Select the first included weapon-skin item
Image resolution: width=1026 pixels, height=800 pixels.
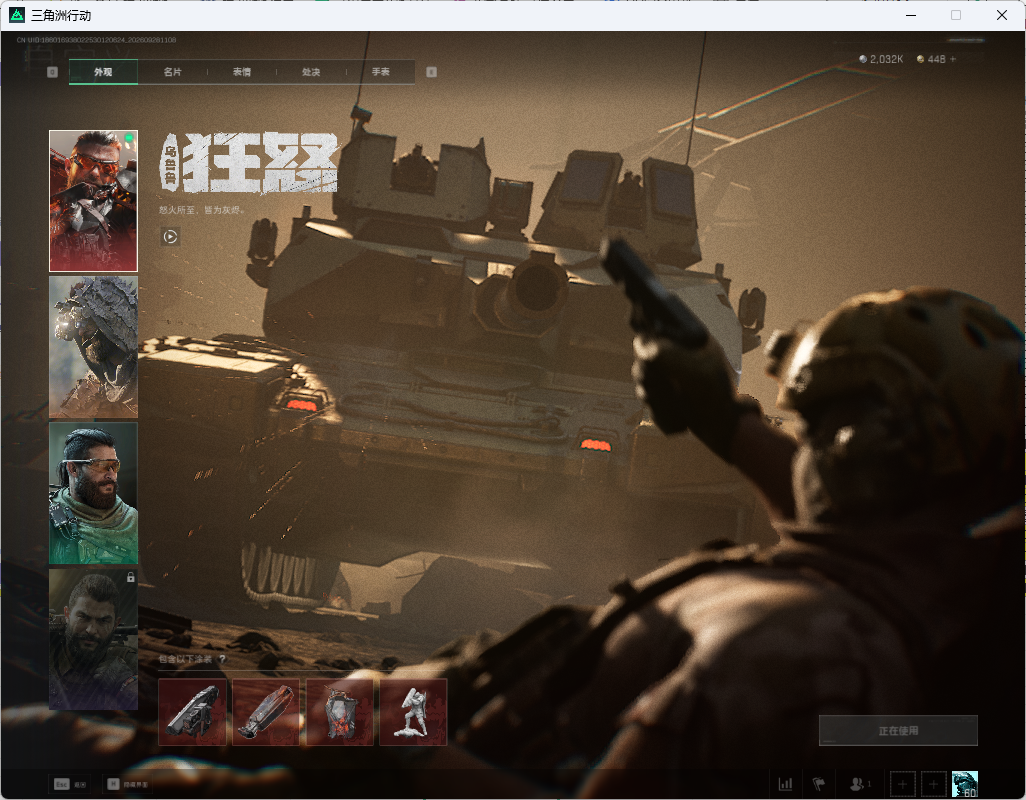[192, 712]
